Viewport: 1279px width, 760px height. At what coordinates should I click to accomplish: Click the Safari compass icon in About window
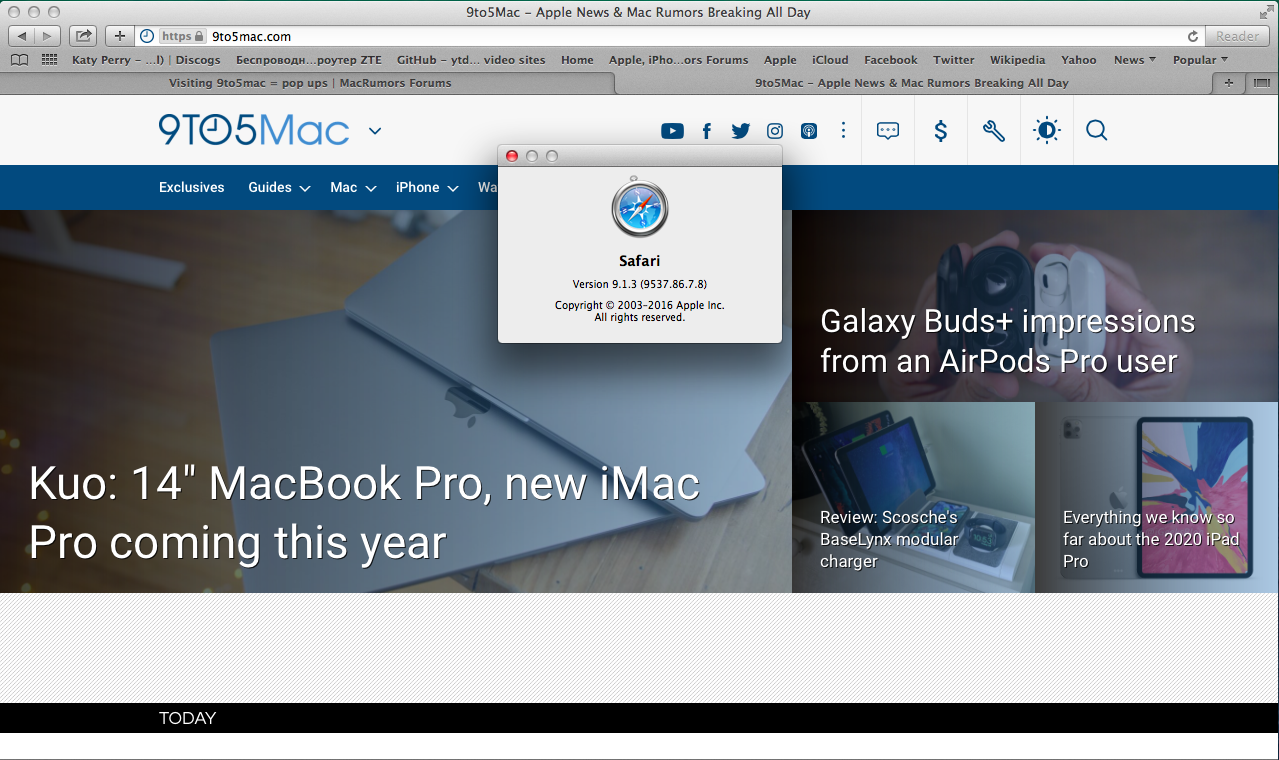[x=640, y=208]
